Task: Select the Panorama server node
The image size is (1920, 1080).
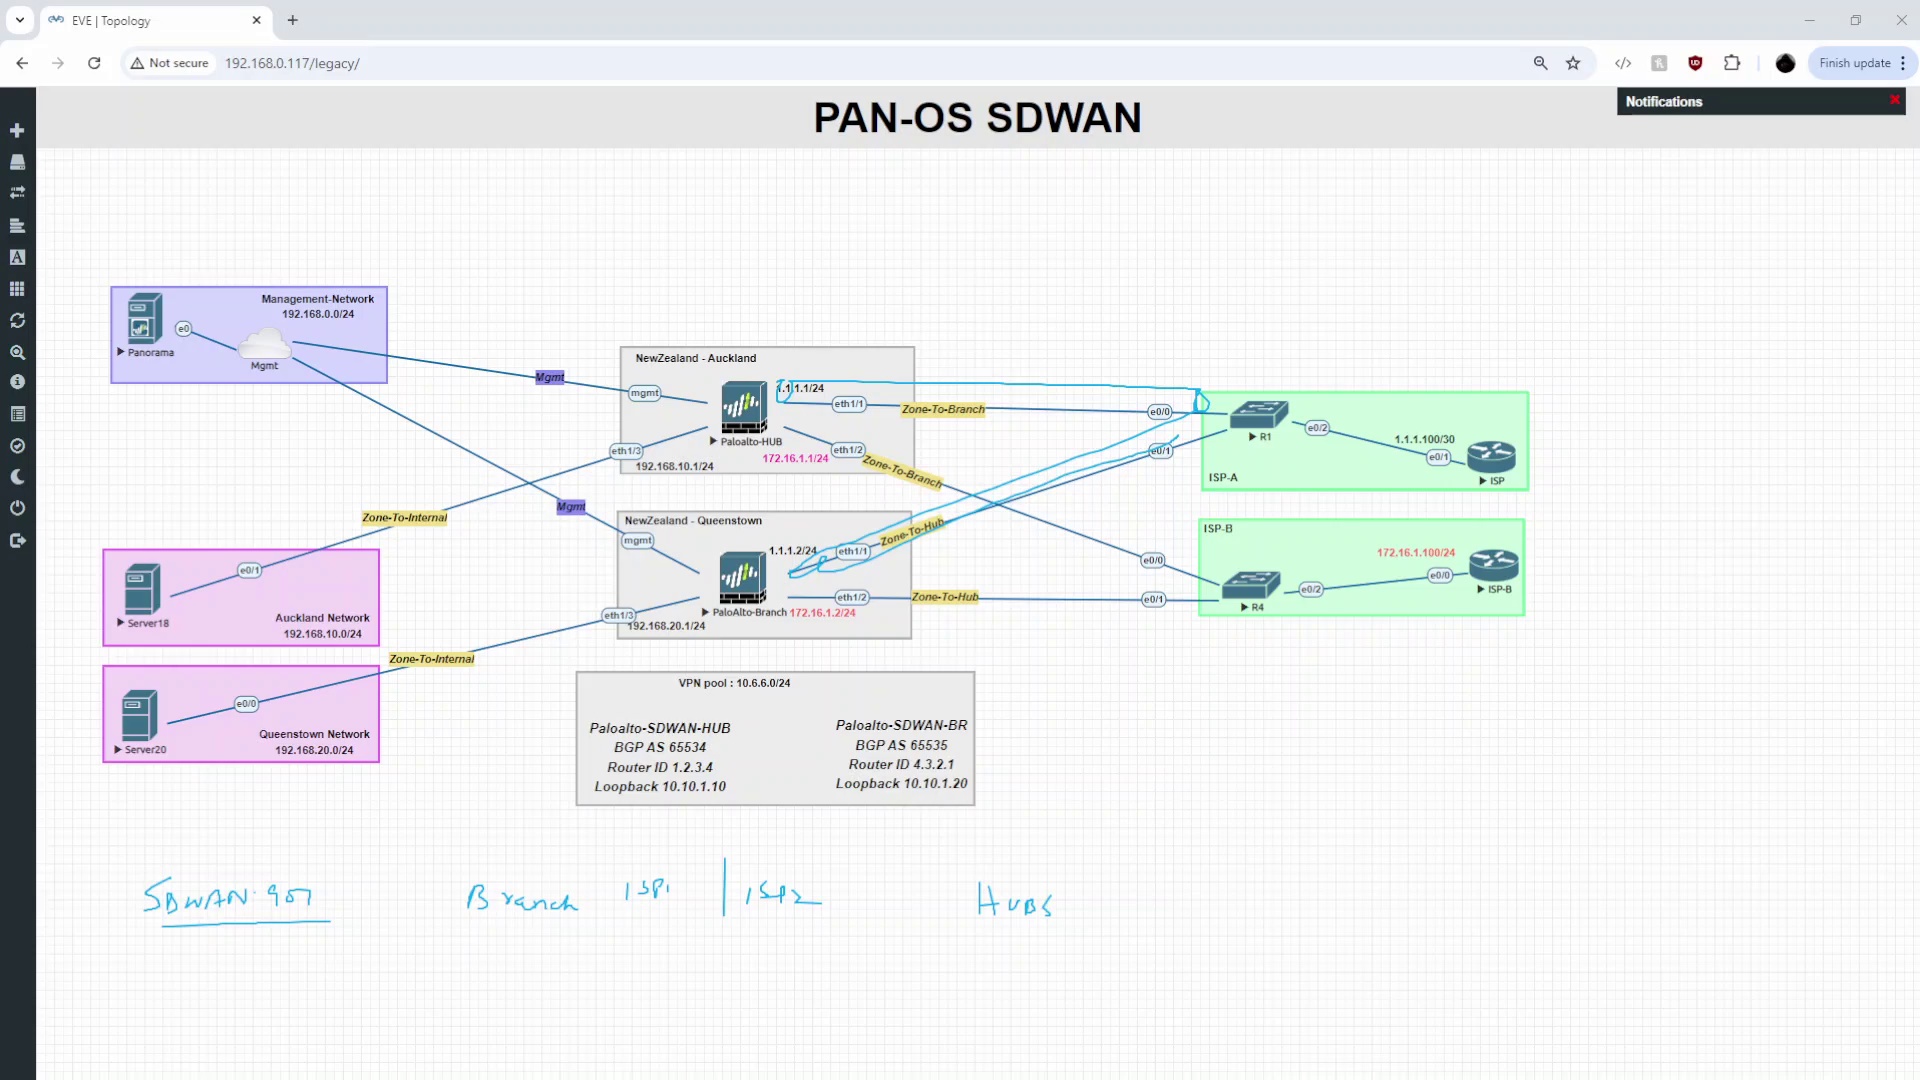Action: pos(144,318)
